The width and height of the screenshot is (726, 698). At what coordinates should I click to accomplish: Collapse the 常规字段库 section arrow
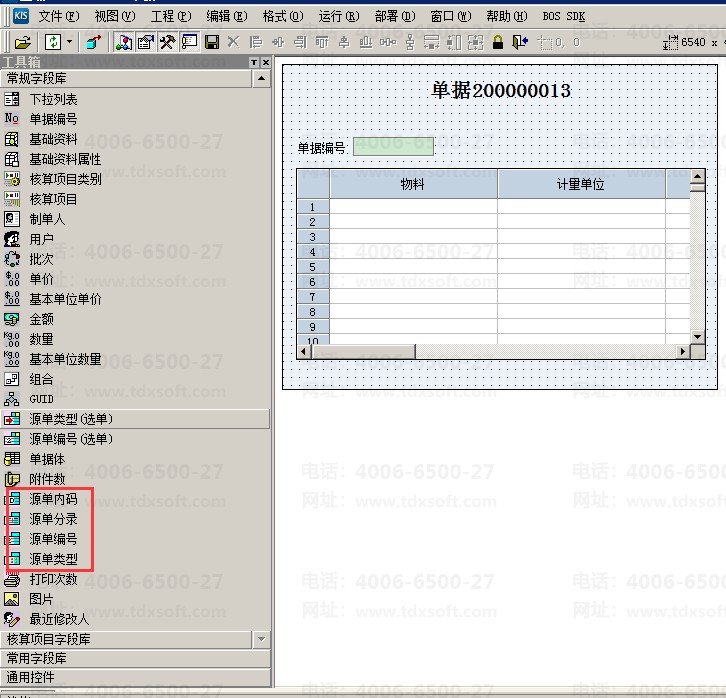[x=261, y=78]
